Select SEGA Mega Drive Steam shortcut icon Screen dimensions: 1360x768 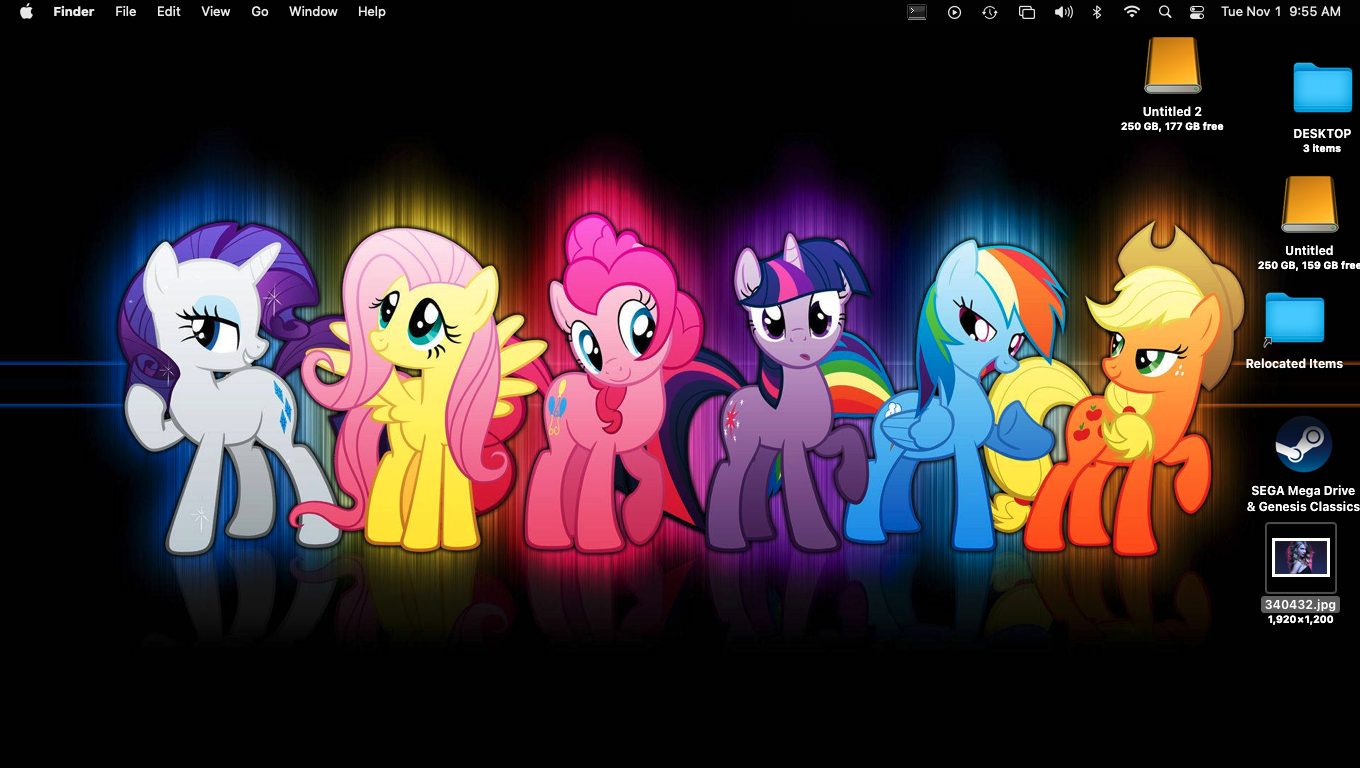pos(1303,445)
